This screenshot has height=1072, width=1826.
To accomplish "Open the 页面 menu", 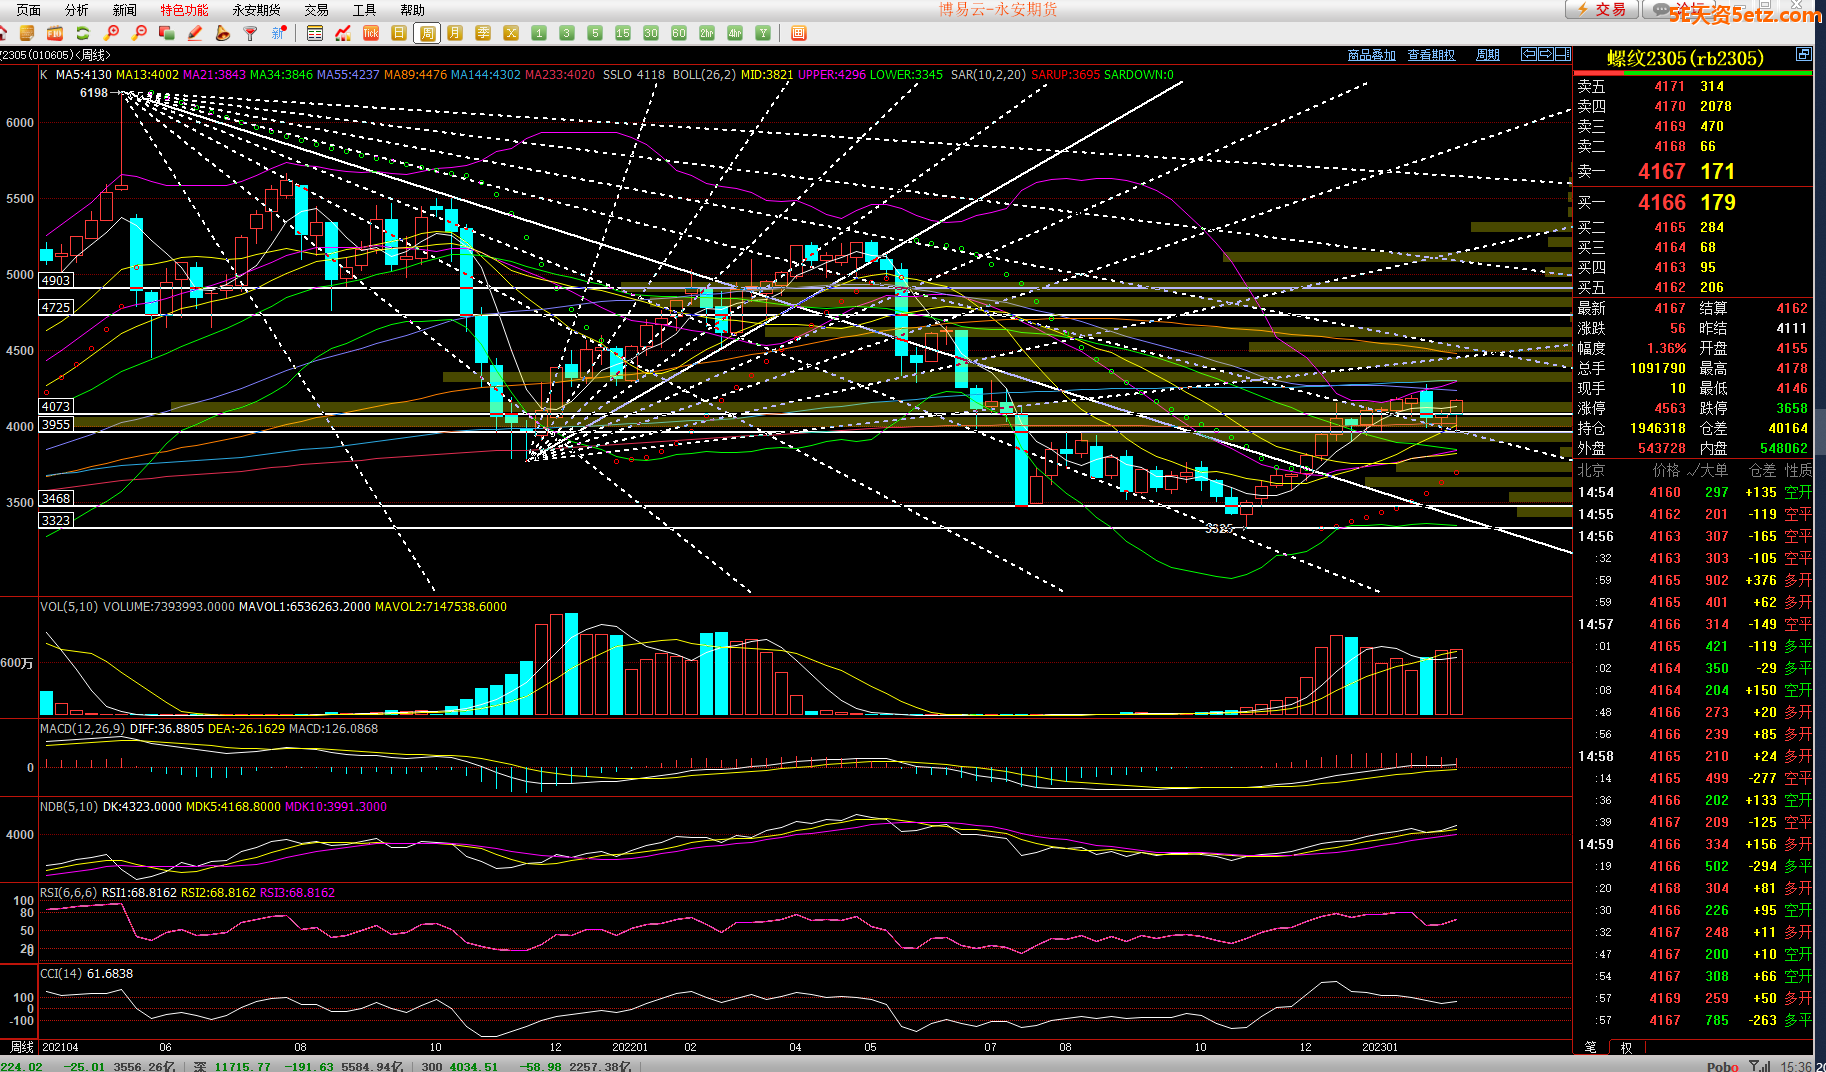I will coord(29,10).
